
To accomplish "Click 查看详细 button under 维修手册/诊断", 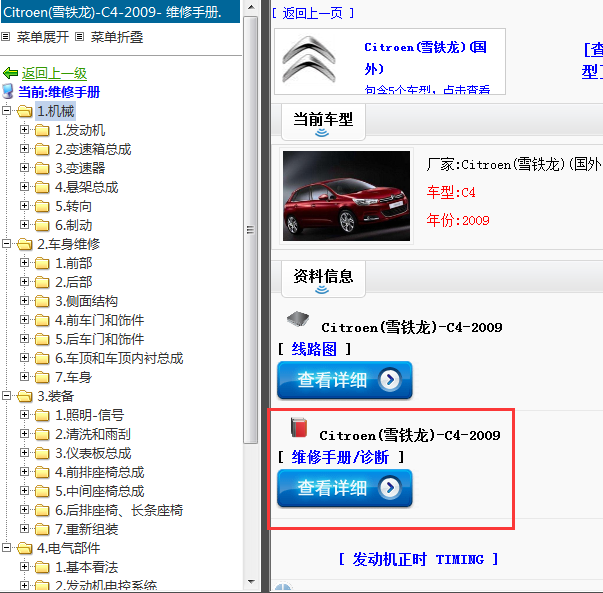I will pos(345,488).
